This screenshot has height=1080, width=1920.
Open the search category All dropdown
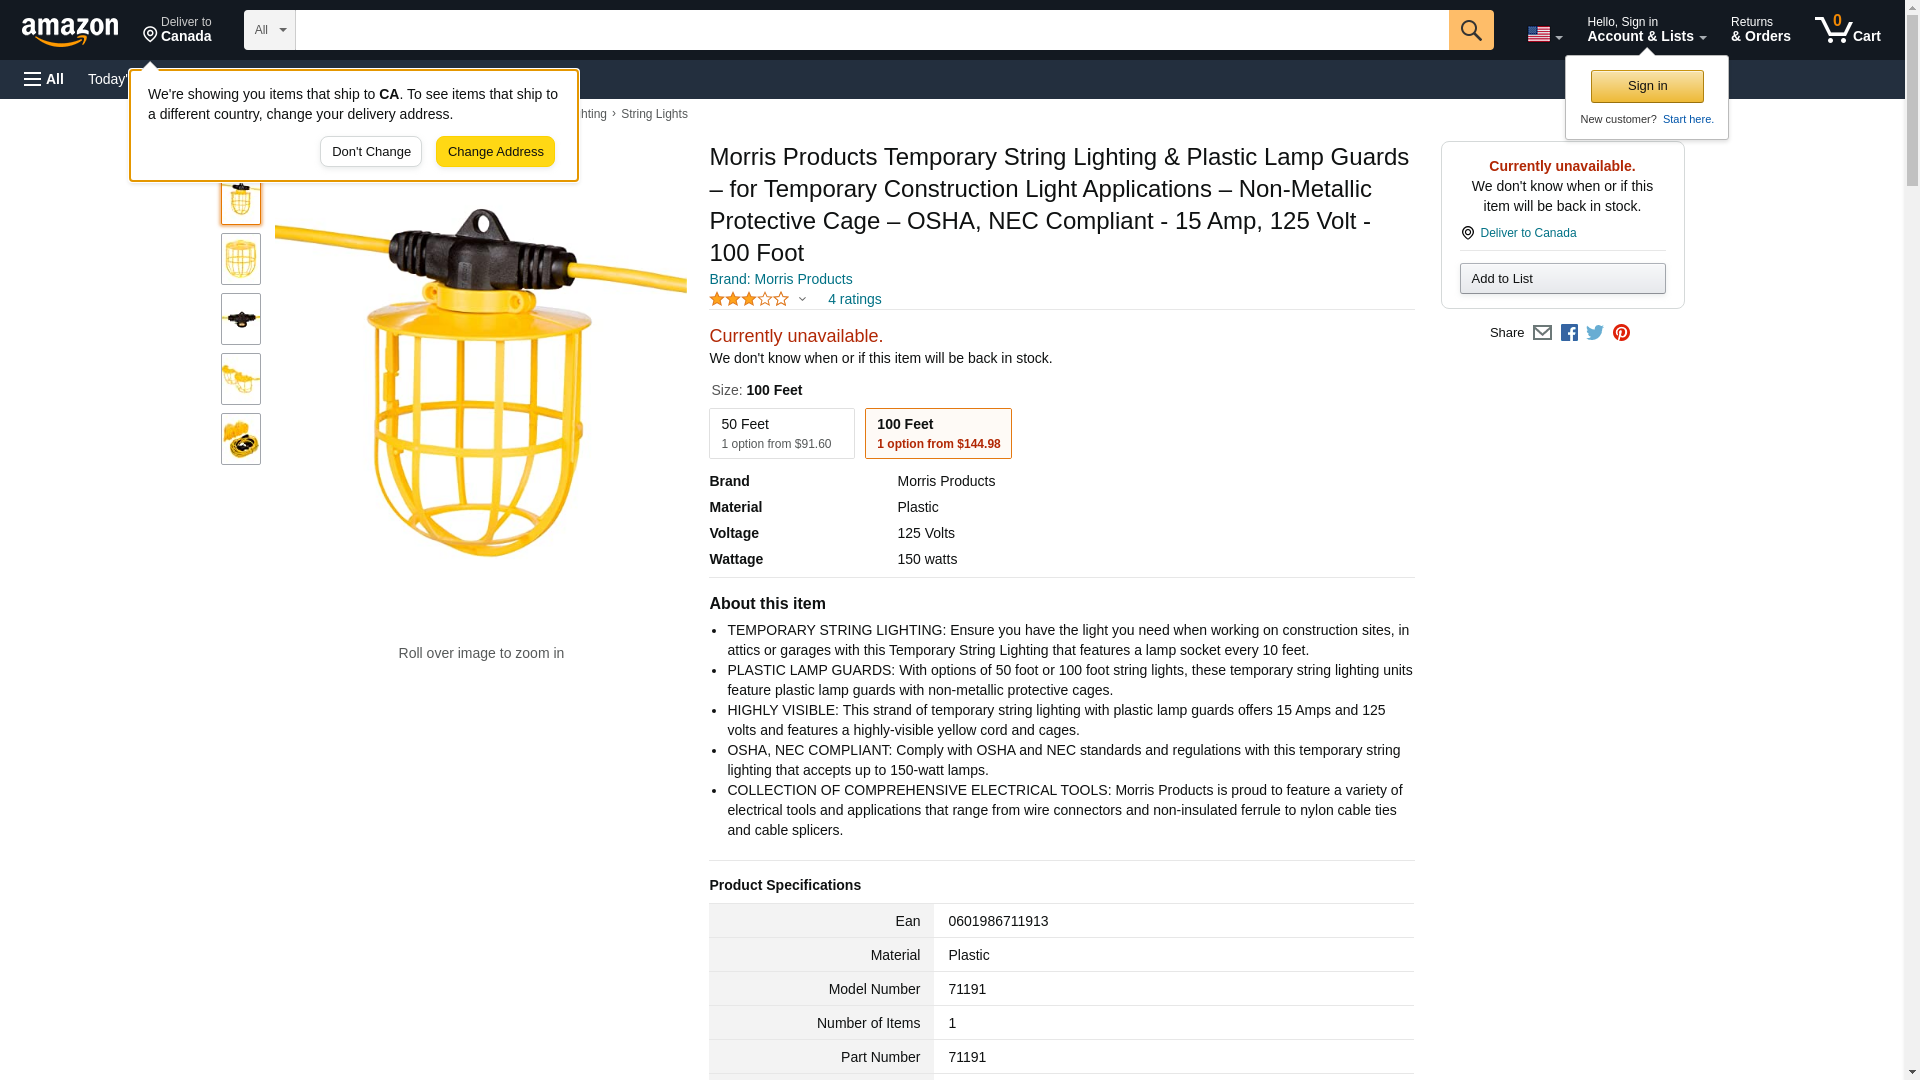pyautogui.click(x=269, y=30)
